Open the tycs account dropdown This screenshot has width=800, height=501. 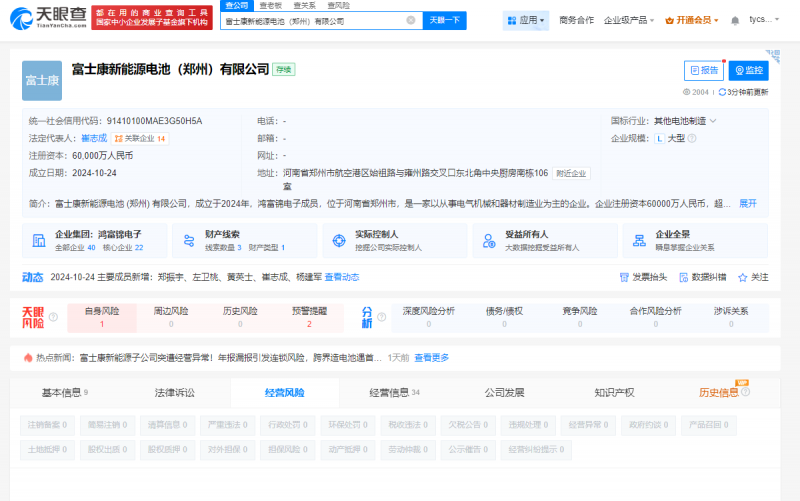[x=764, y=19]
